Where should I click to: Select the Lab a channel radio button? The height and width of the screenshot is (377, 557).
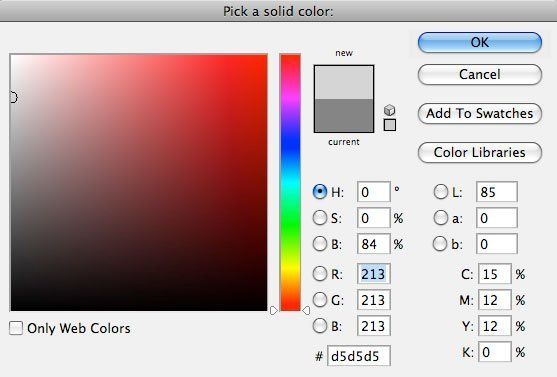pyautogui.click(x=440, y=218)
